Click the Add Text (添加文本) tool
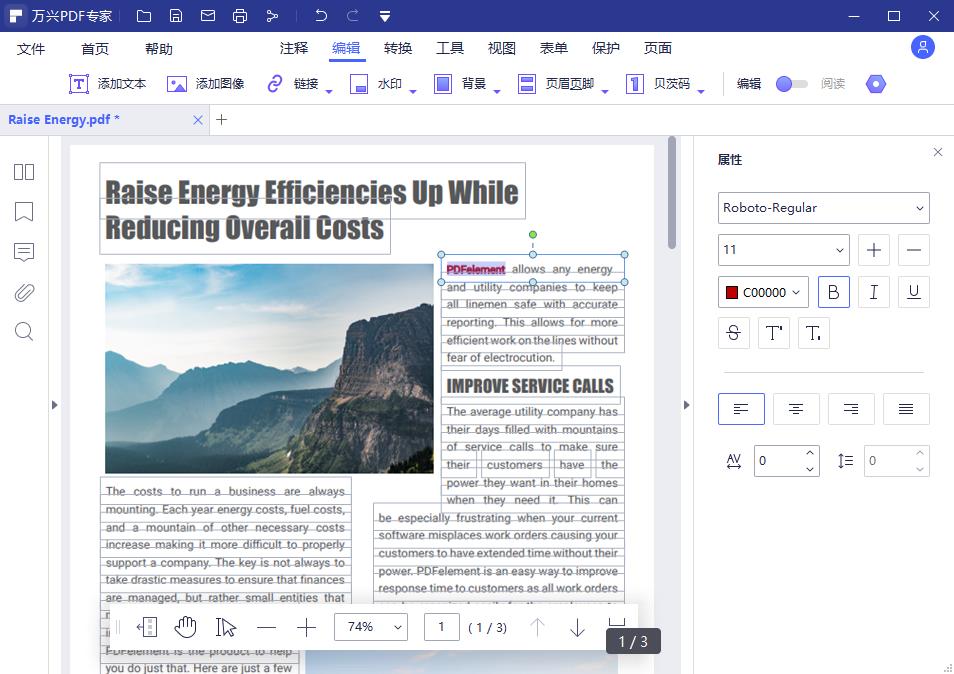The image size is (954, 674). coord(108,84)
